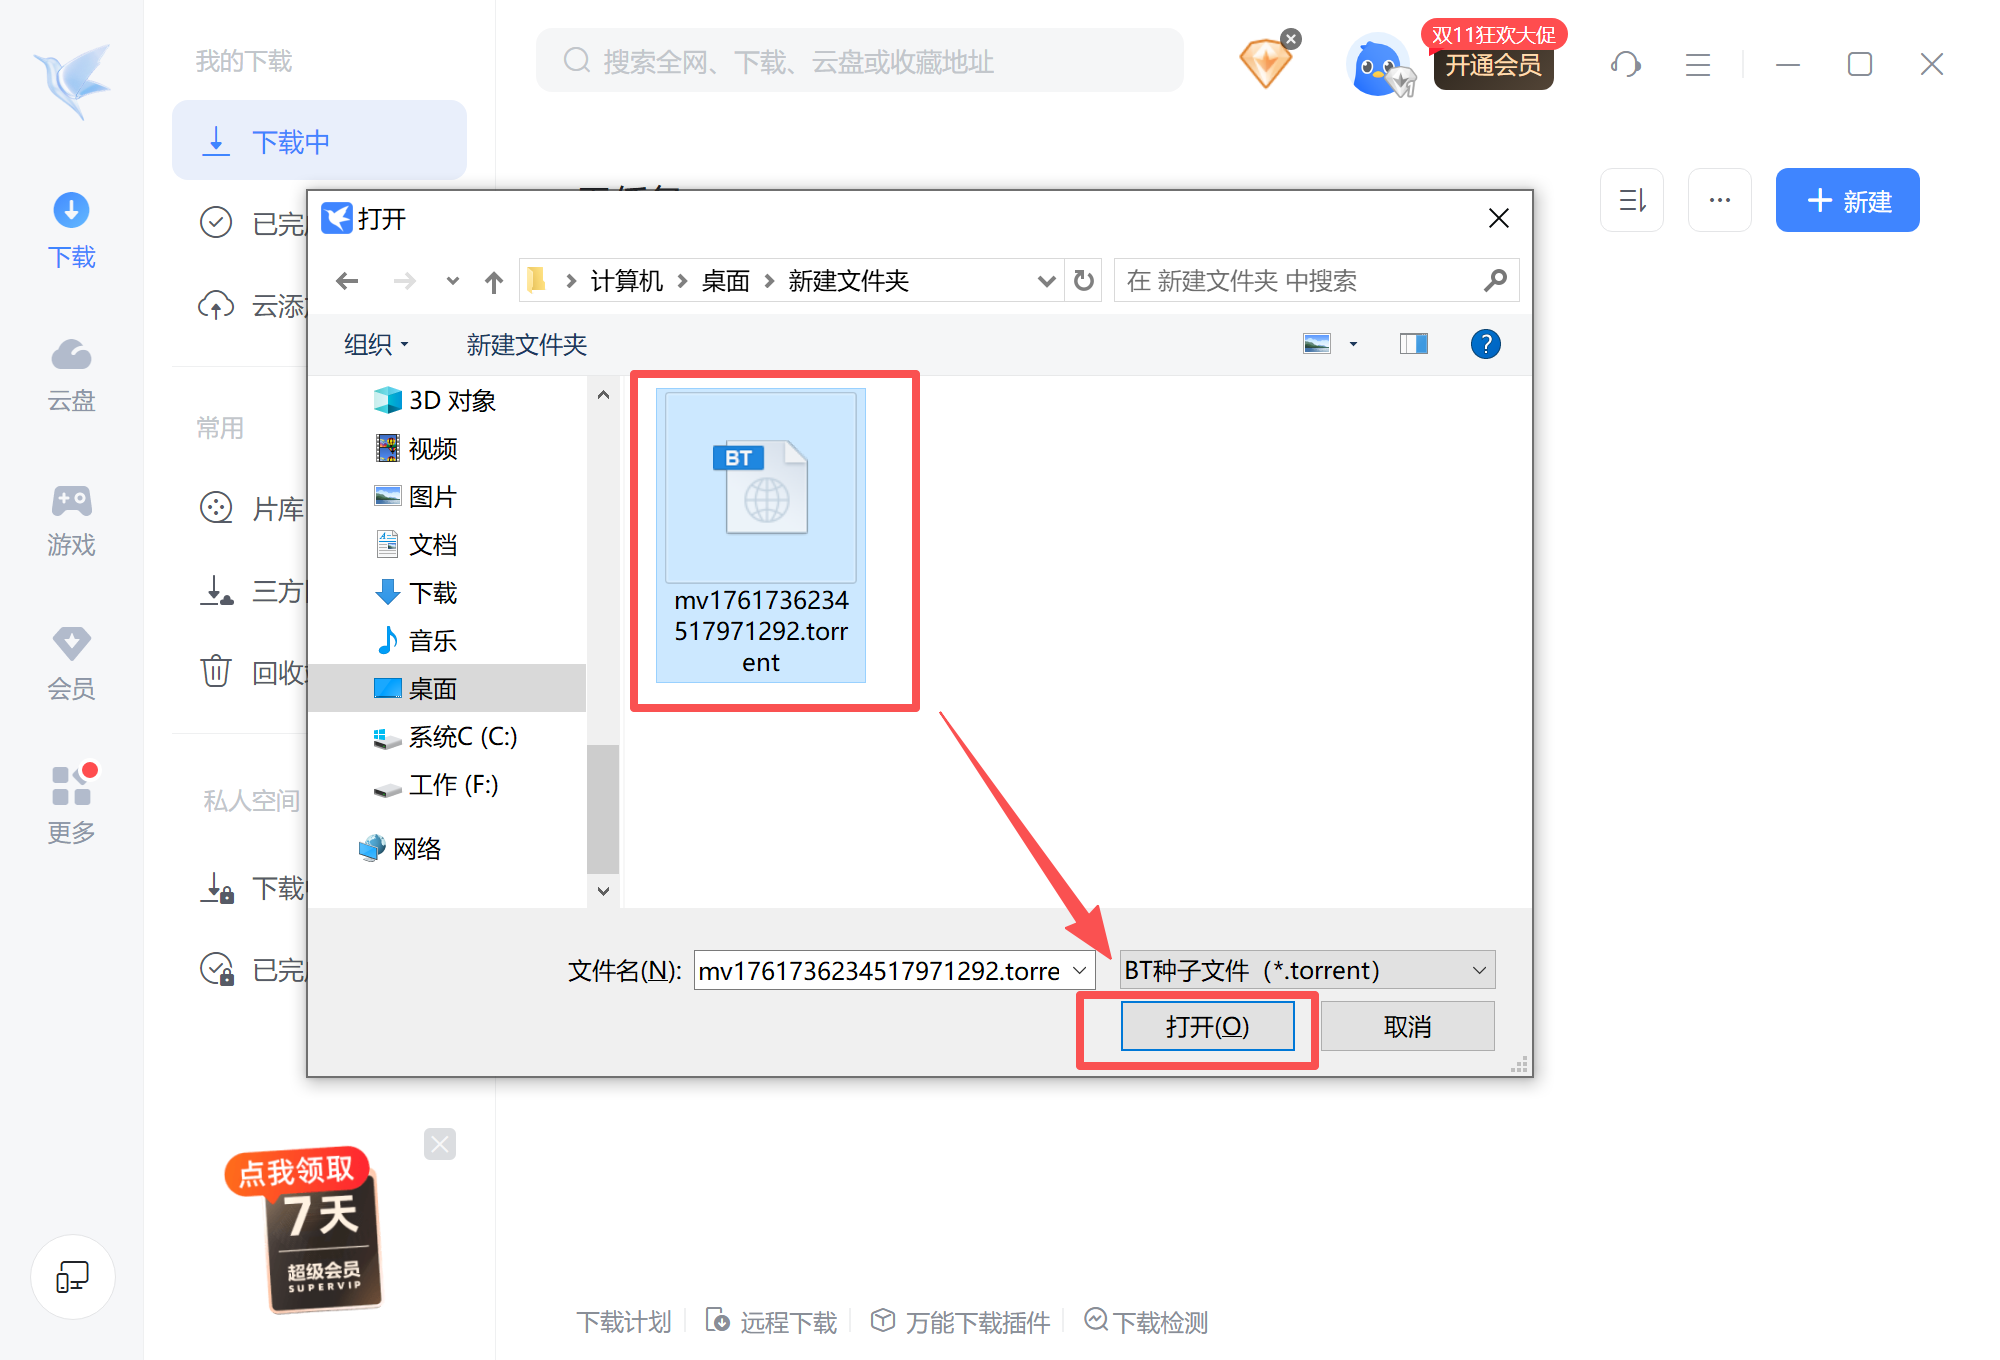This screenshot has width=2000, height=1360.
Task: Select Desktop in the navigation tree
Action: click(x=432, y=688)
